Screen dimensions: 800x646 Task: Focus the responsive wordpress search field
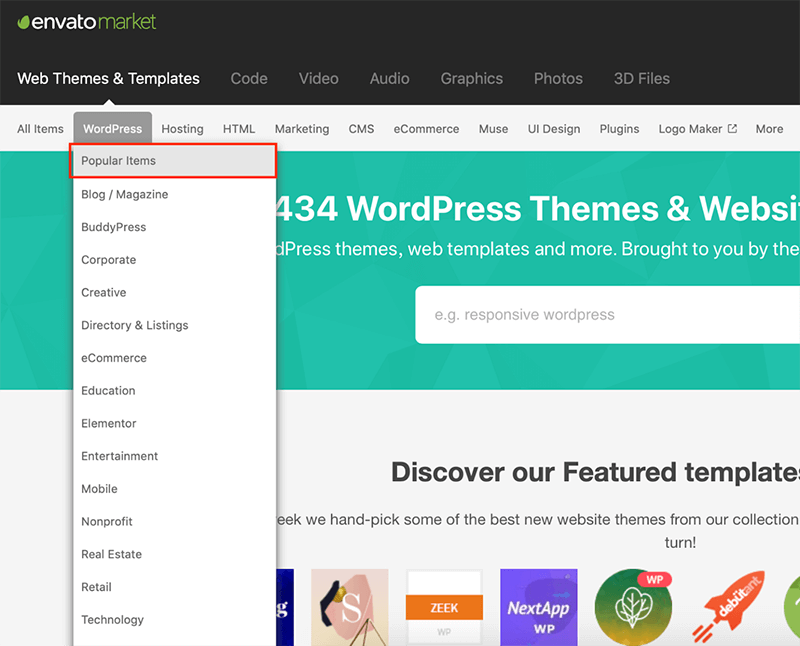[x=607, y=314]
